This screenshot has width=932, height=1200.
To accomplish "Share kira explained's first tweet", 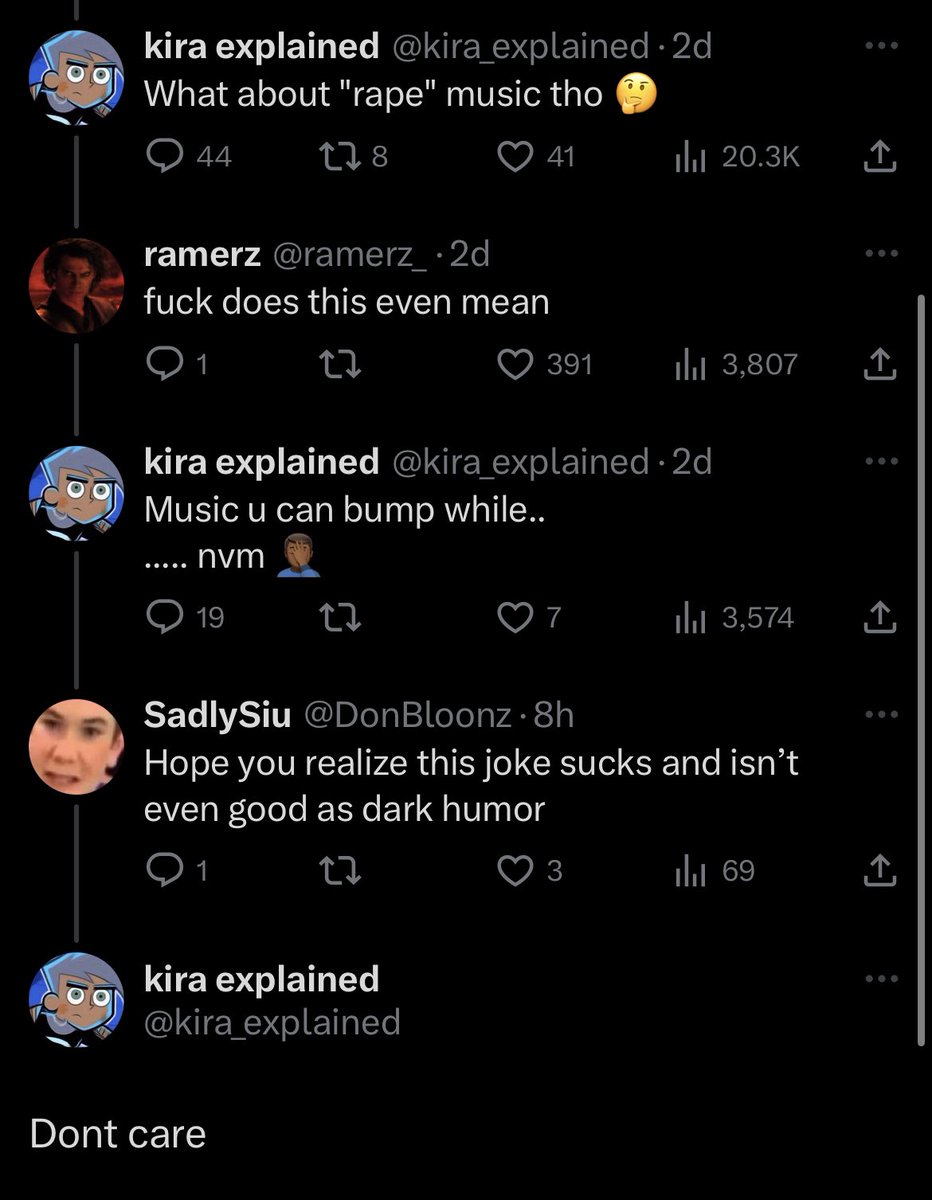I will click(880, 156).
